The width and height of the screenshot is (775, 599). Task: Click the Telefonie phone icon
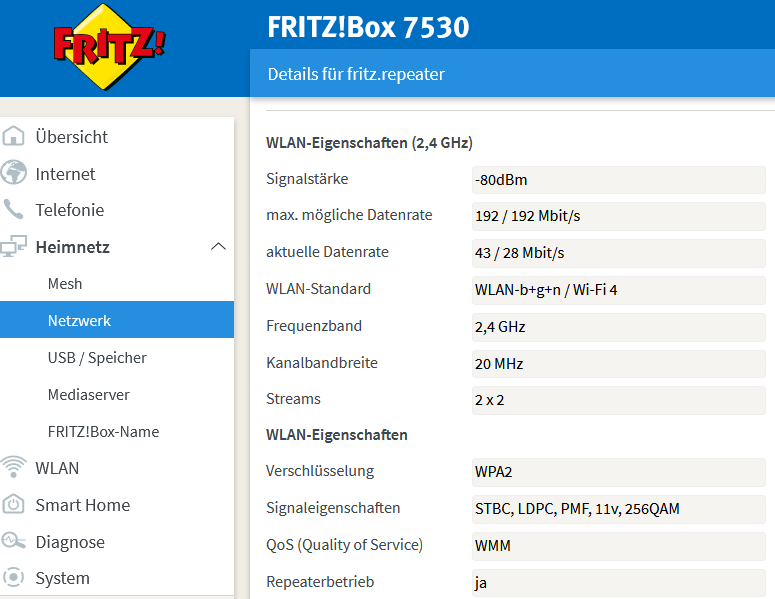pyautogui.click(x=13, y=209)
